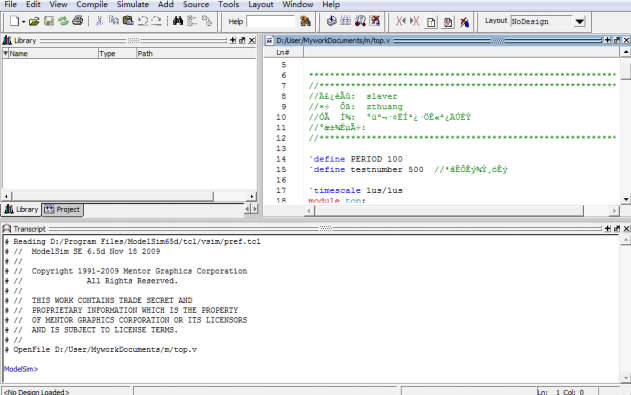This screenshot has width=631, height=395.
Task: Click the Redo icon
Action: [x=157, y=21]
